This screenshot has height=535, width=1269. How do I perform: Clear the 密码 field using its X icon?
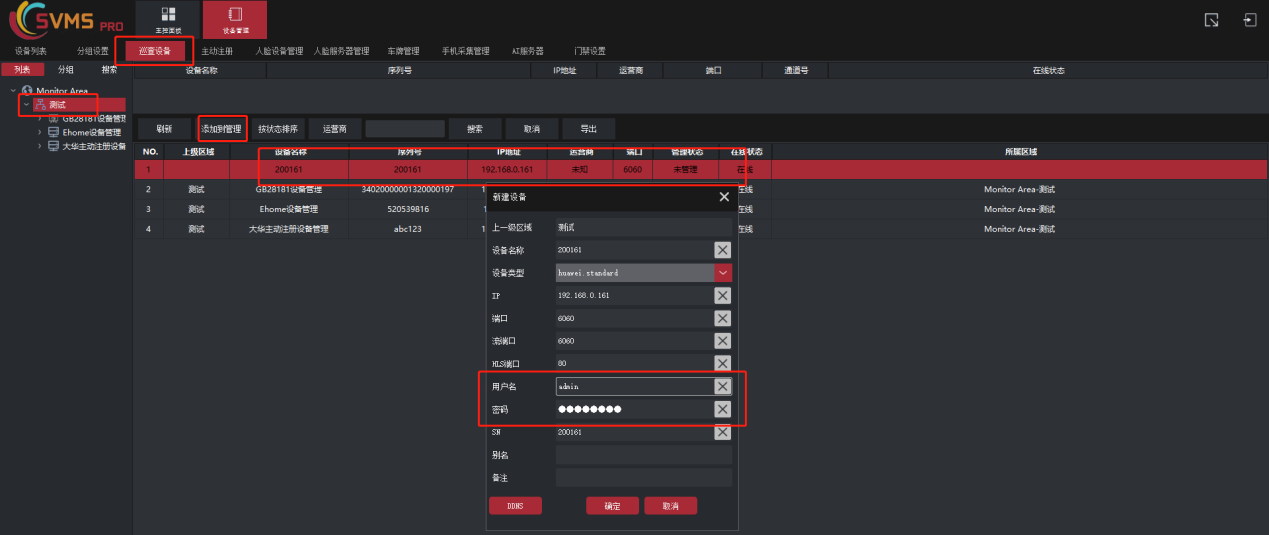pyautogui.click(x=722, y=409)
